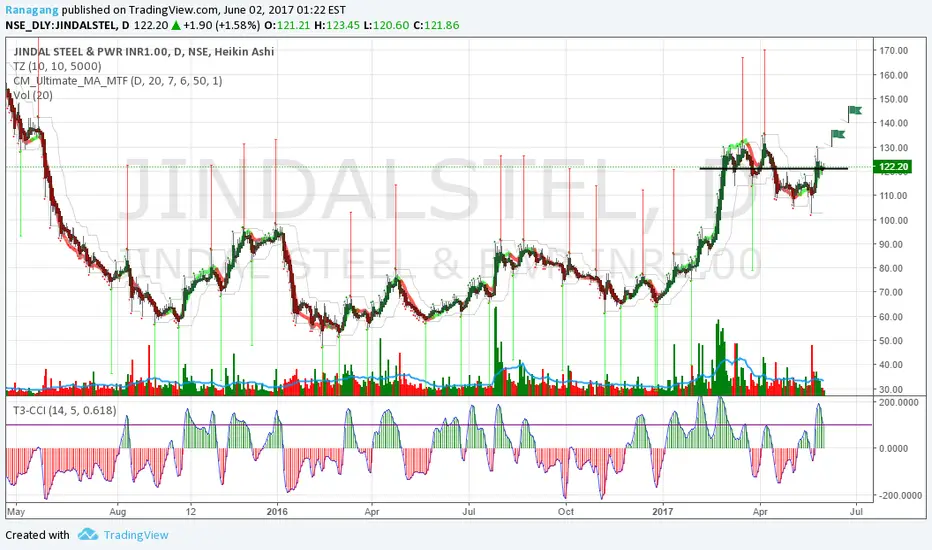Click the lower green target flag
Image resolution: width=932 pixels, height=550 pixels.
pos(837,136)
